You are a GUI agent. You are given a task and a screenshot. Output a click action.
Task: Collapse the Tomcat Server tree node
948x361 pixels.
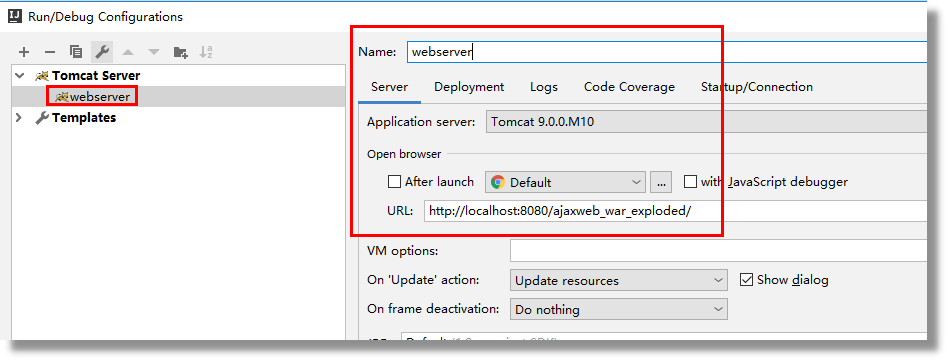[20, 76]
